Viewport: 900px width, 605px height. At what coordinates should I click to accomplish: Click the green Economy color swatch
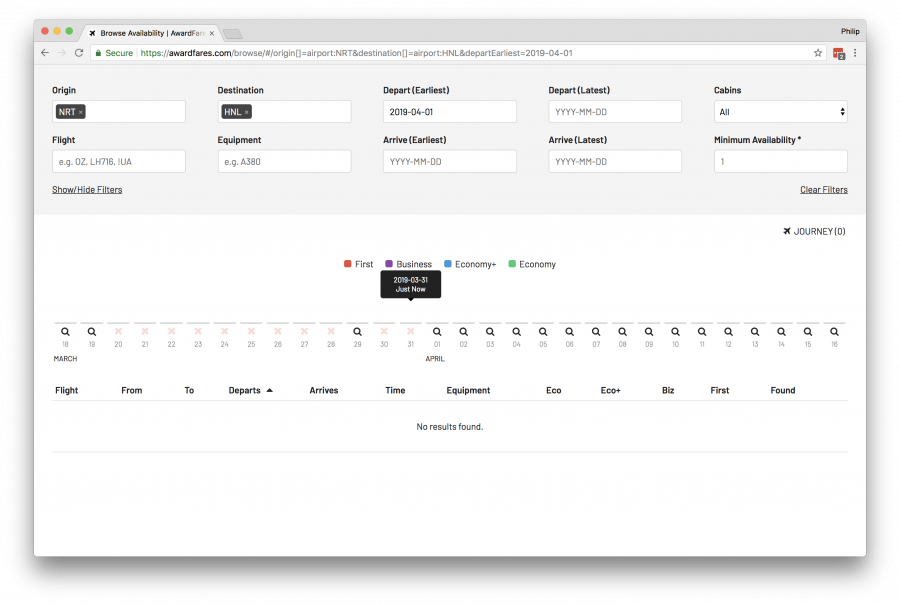point(512,264)
